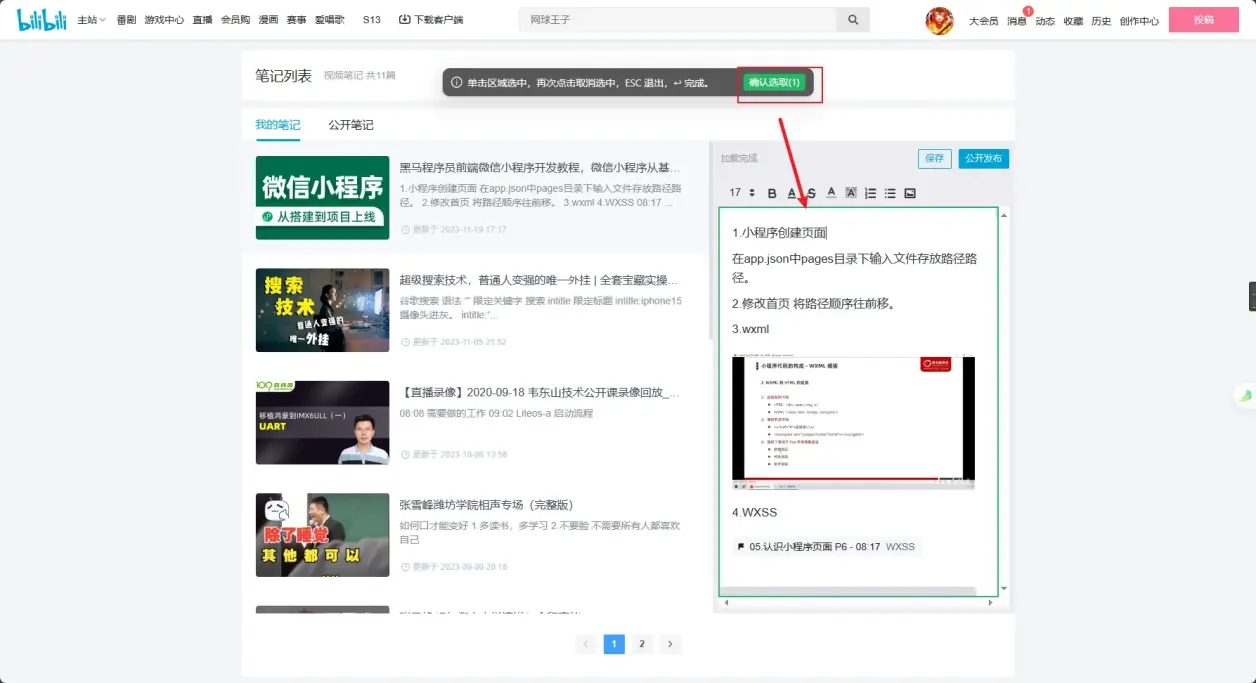Click the bilibili logo
The height and width of the screenshot is (683, 1256).
(x=43, y=19)
